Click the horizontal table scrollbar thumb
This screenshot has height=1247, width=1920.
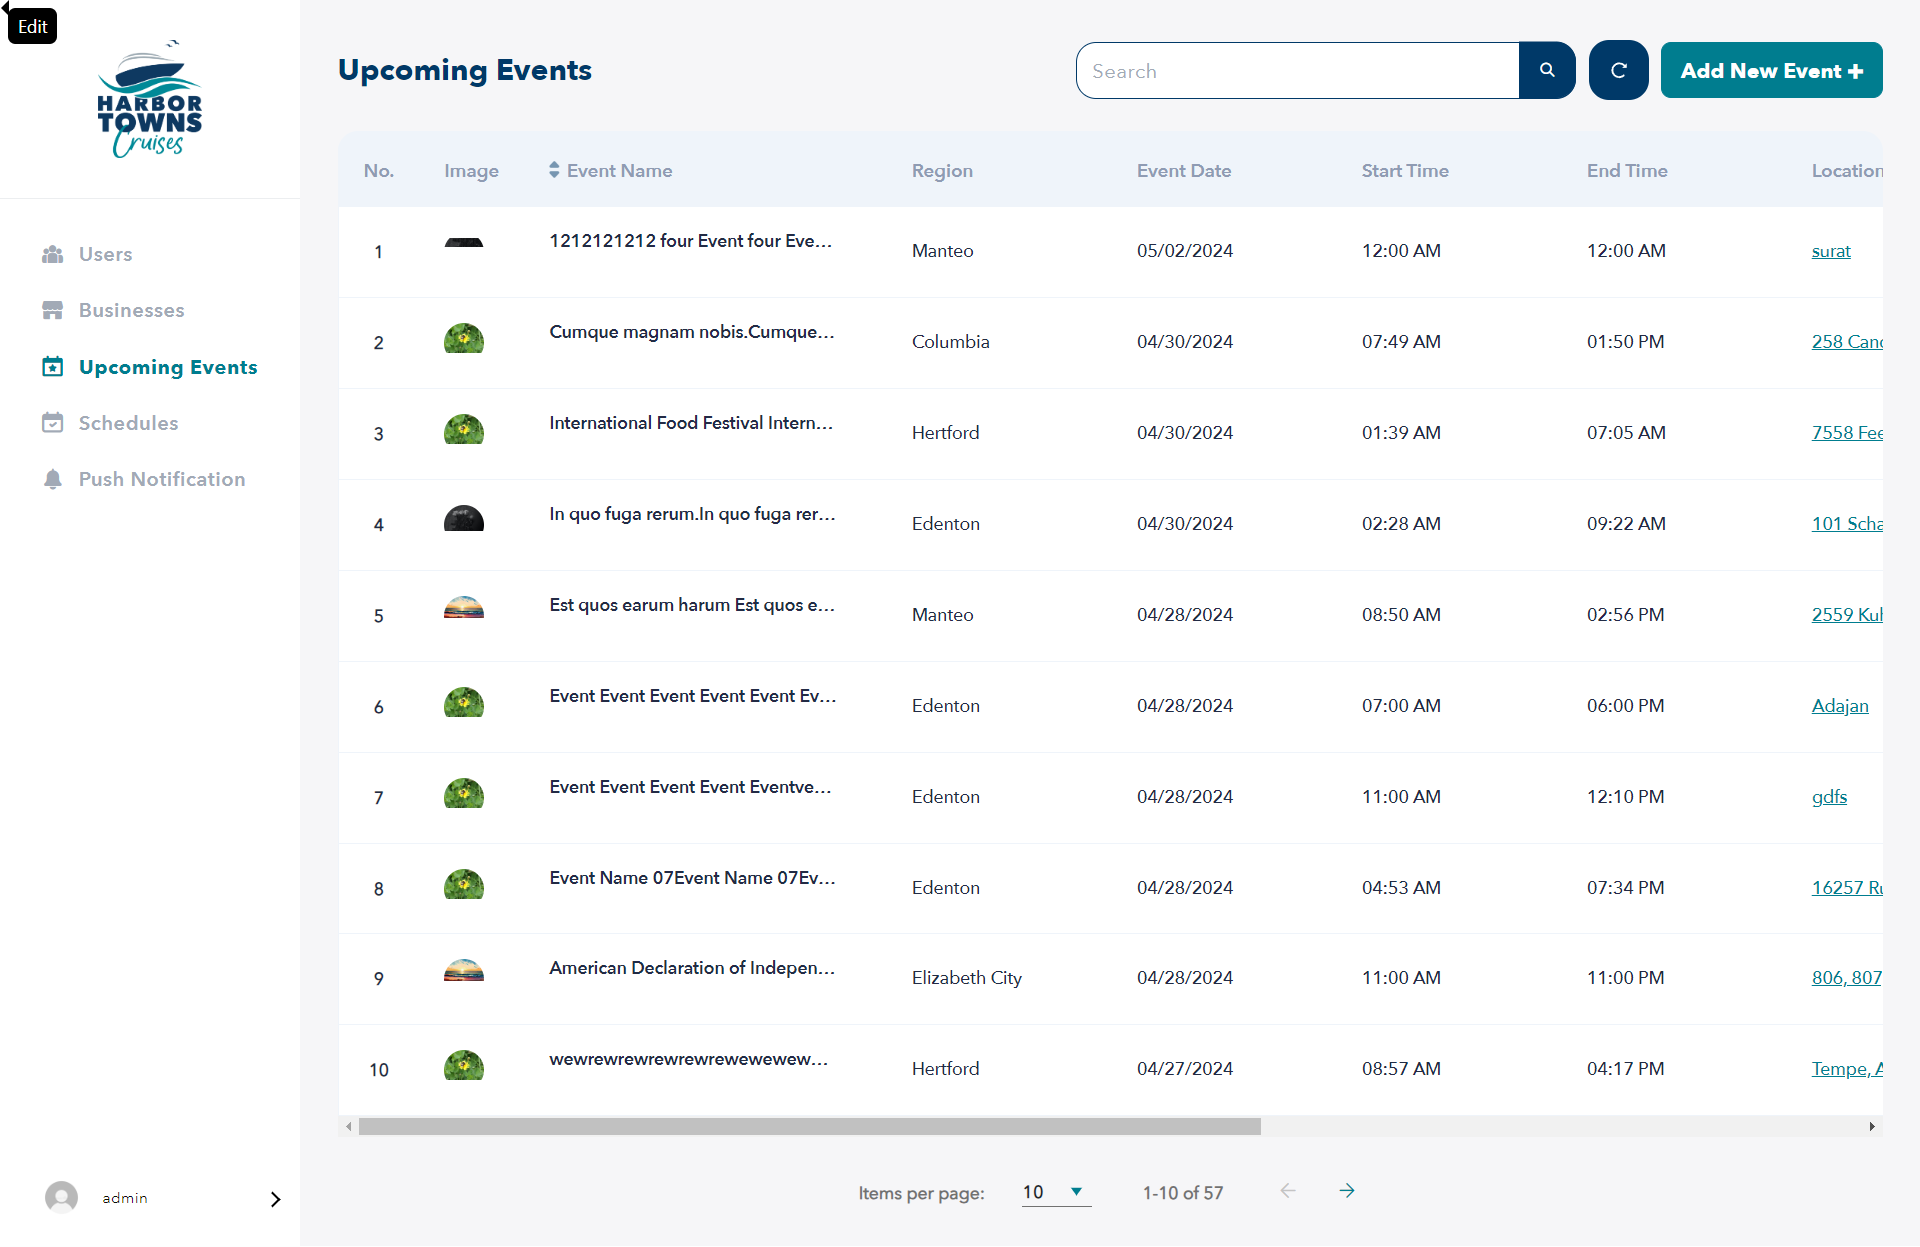[x=810, y=1126]
